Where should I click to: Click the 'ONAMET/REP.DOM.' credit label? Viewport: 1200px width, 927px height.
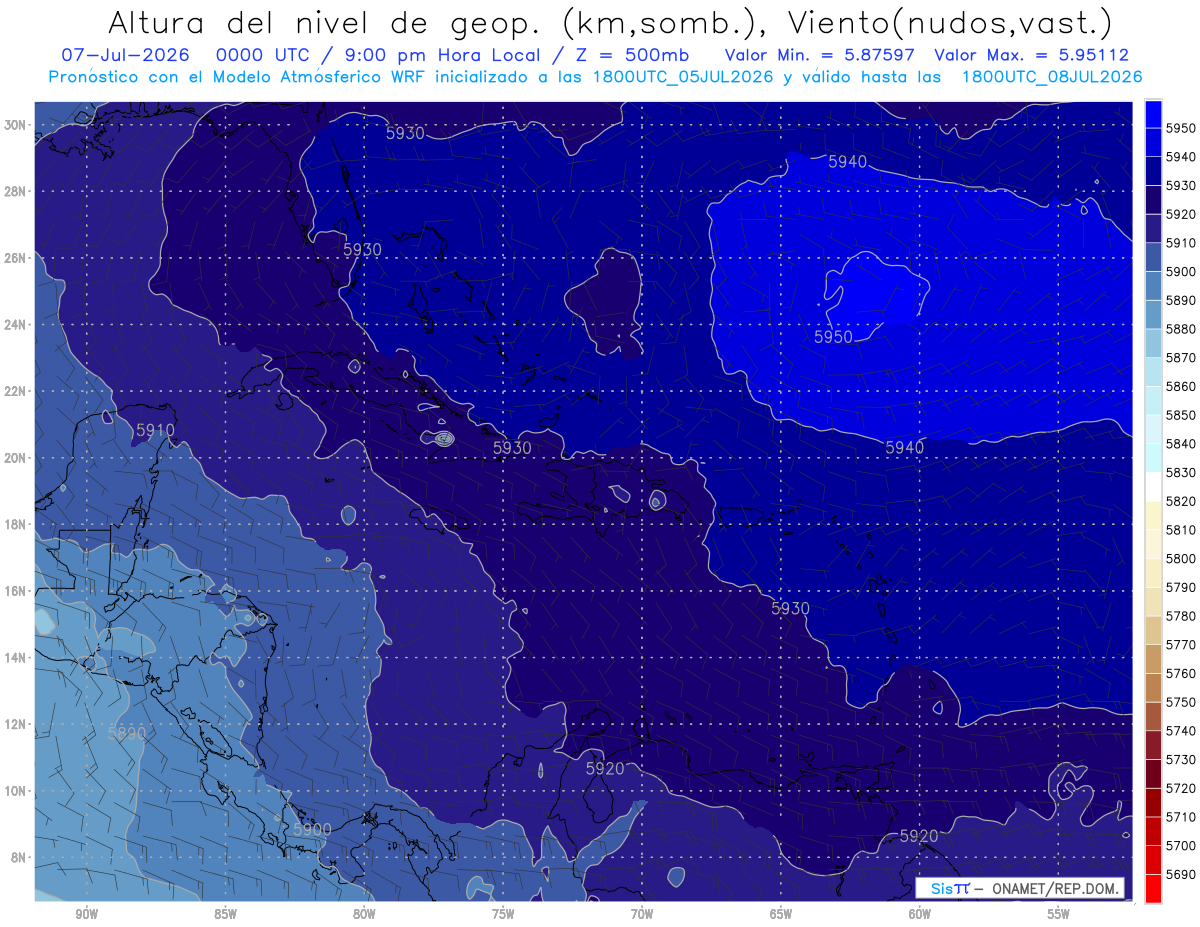tap(1054, 888)
